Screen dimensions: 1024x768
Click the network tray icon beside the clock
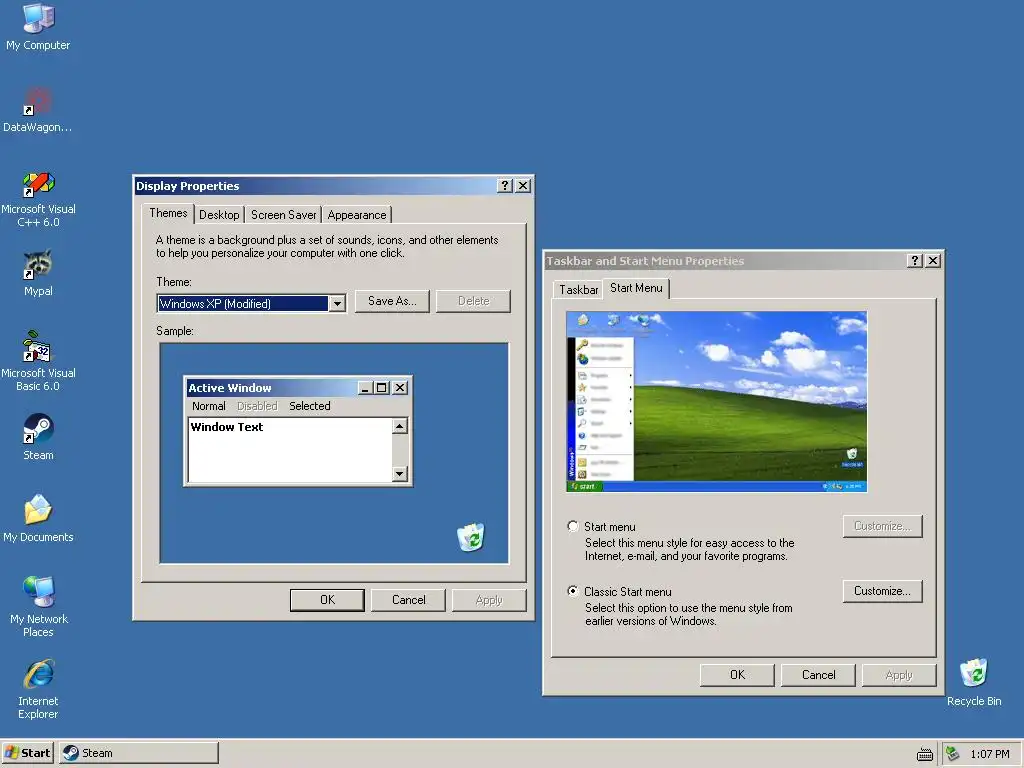pos(952,754)
